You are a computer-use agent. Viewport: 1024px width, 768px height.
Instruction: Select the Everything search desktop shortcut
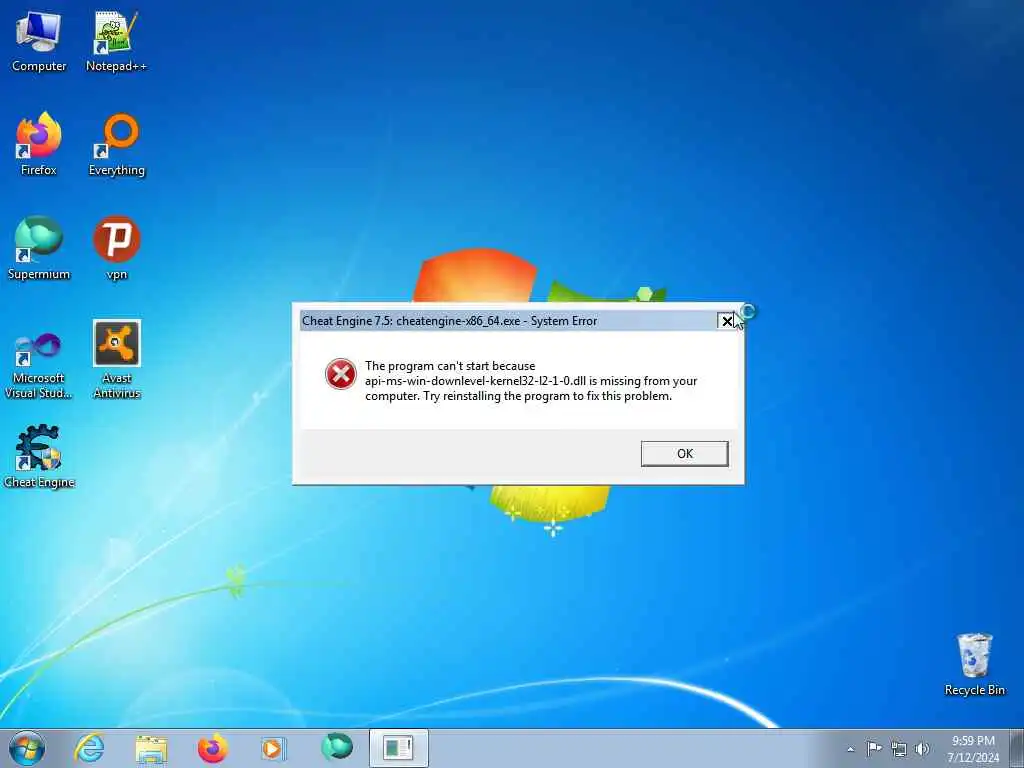click(116, 144)
